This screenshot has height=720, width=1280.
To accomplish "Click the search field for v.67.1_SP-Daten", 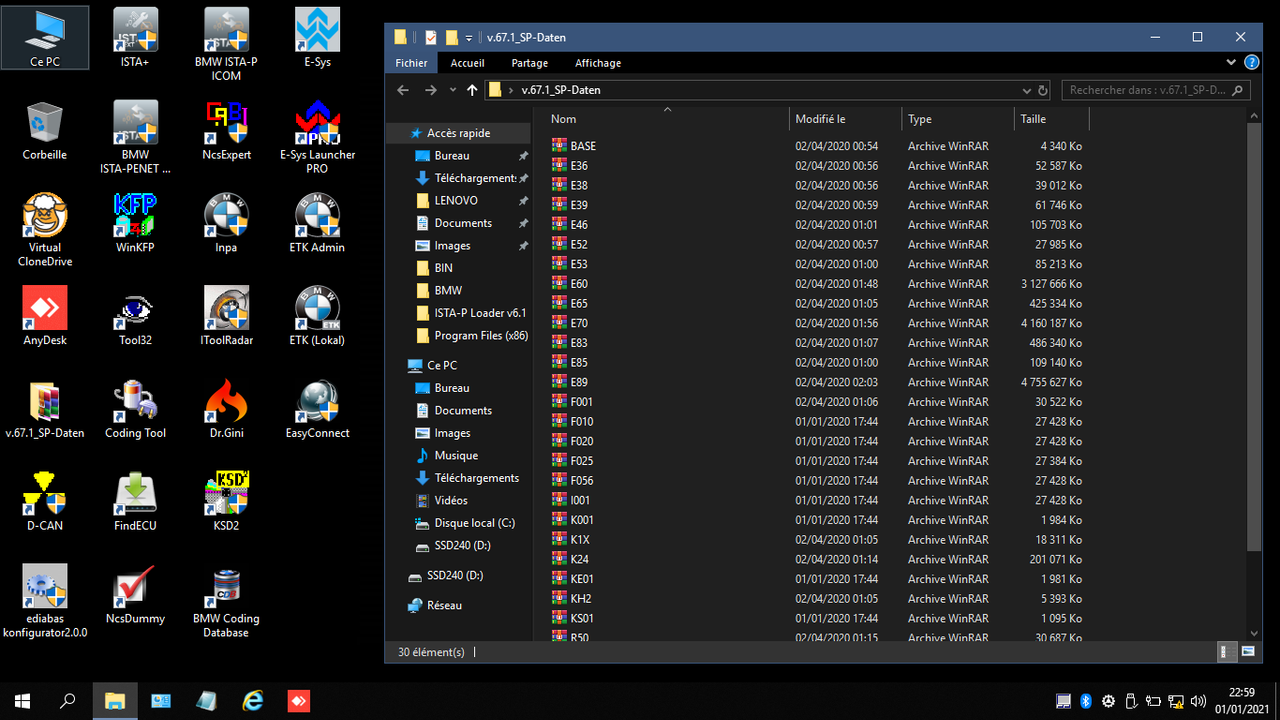I will [1156, 90].
